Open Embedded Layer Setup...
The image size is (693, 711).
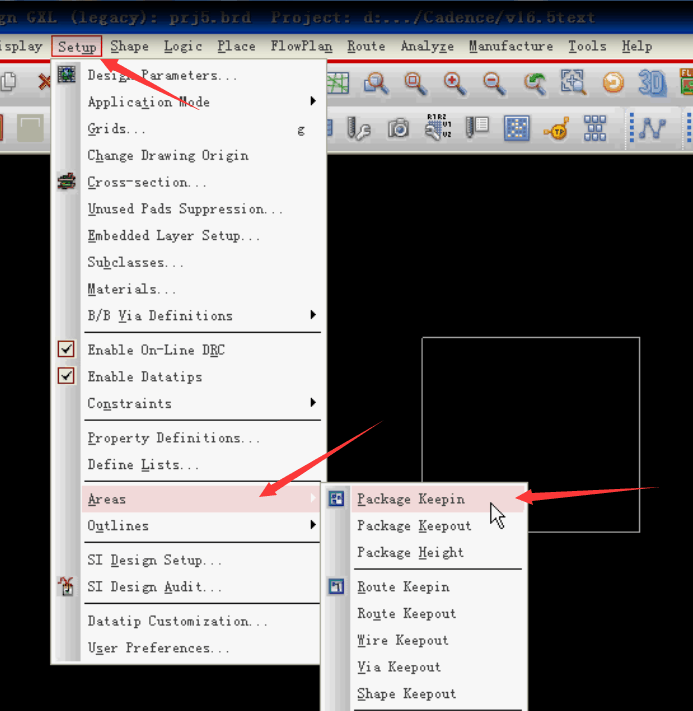pos(201,236)
